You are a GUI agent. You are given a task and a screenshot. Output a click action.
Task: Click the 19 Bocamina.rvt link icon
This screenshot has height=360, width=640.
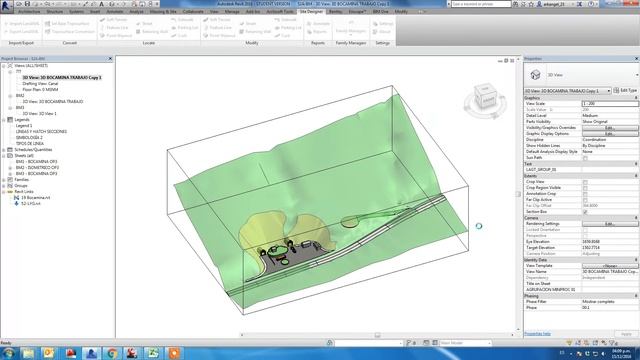(17, 198)
